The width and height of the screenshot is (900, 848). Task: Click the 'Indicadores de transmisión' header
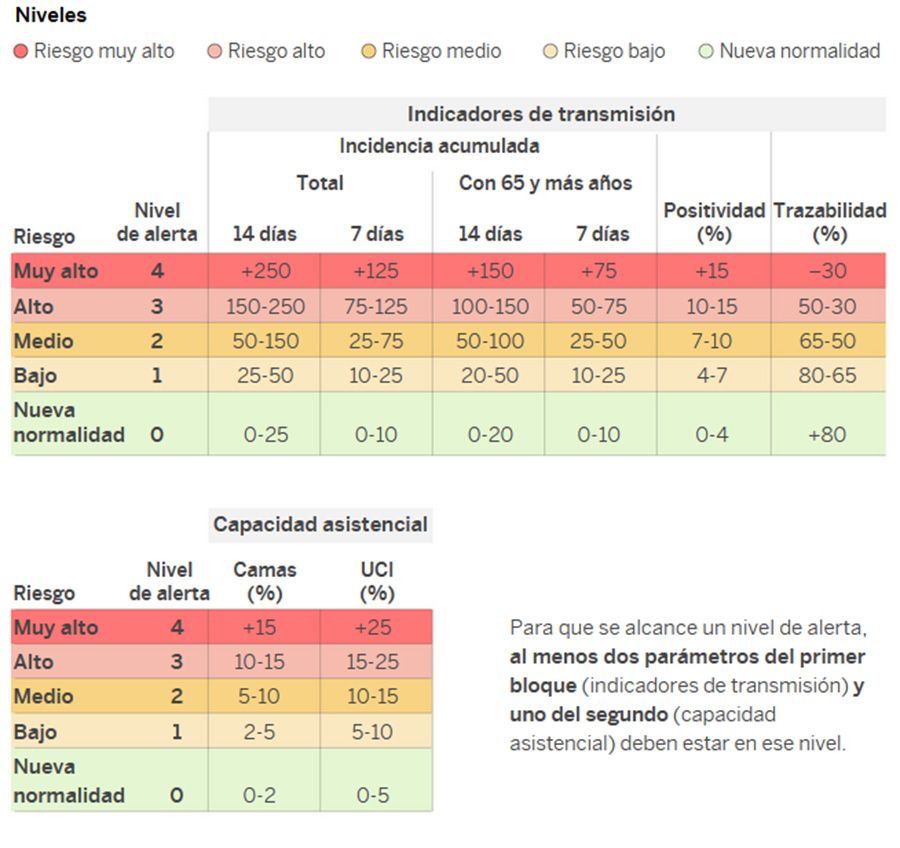click(541, 114)
